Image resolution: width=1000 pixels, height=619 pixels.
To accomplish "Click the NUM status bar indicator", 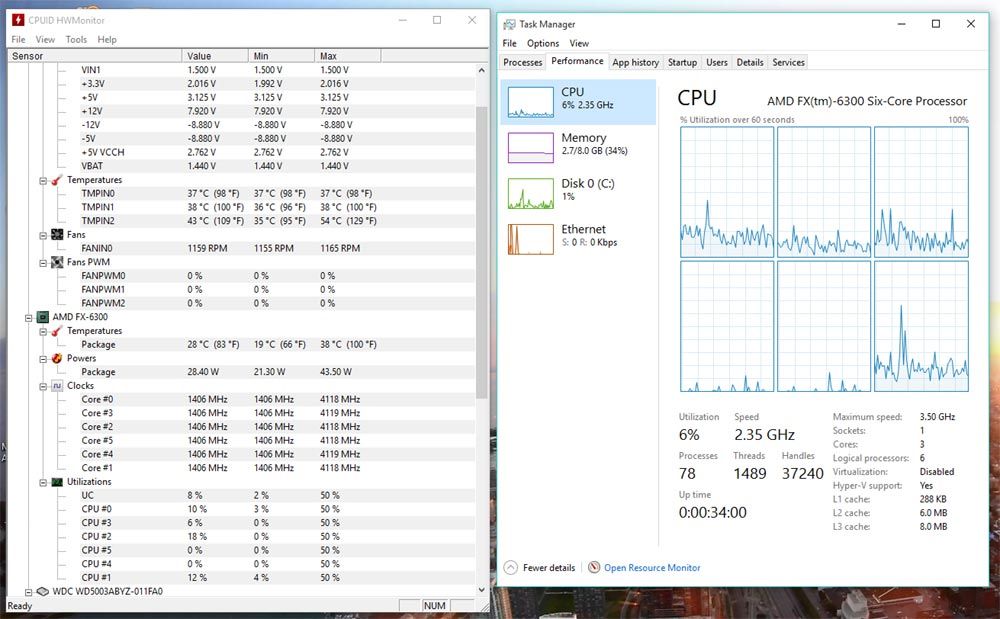I will click(434, 606).
